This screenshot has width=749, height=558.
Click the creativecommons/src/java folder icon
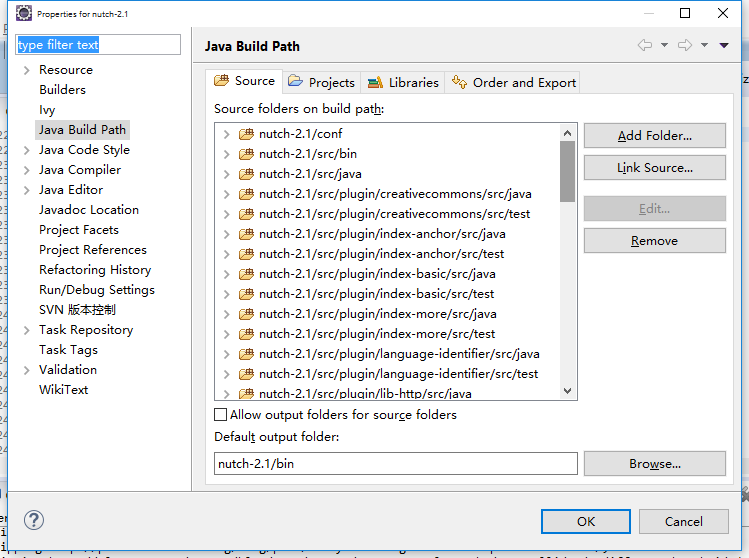[x=246, y=194]
